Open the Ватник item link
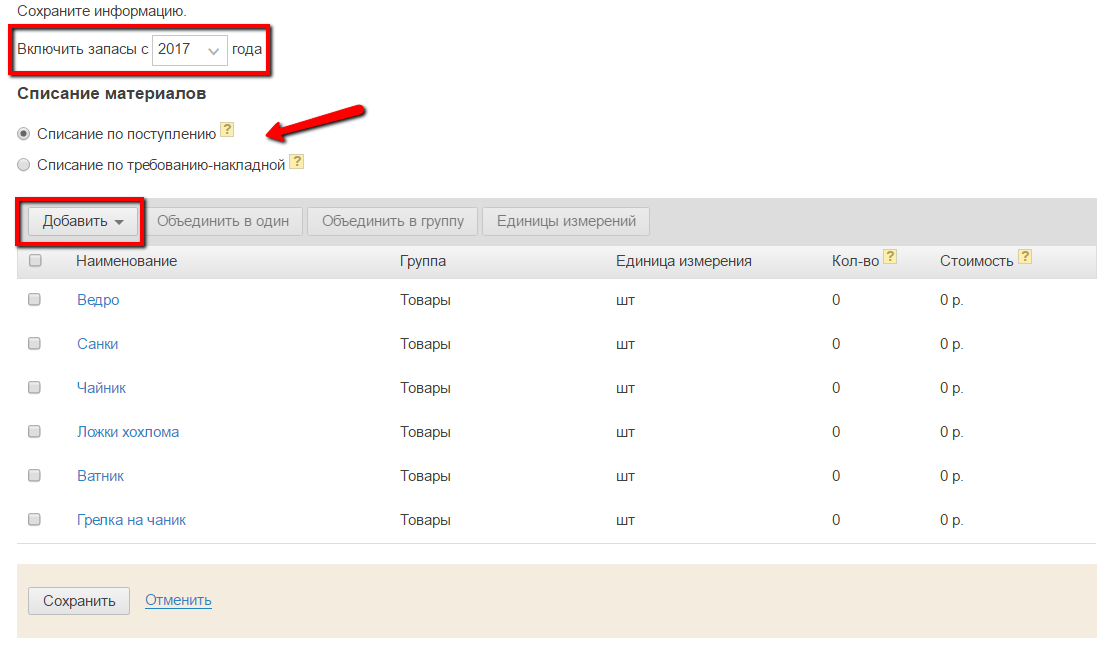The height and width of the screenshot is (660, 1110). 101,476
